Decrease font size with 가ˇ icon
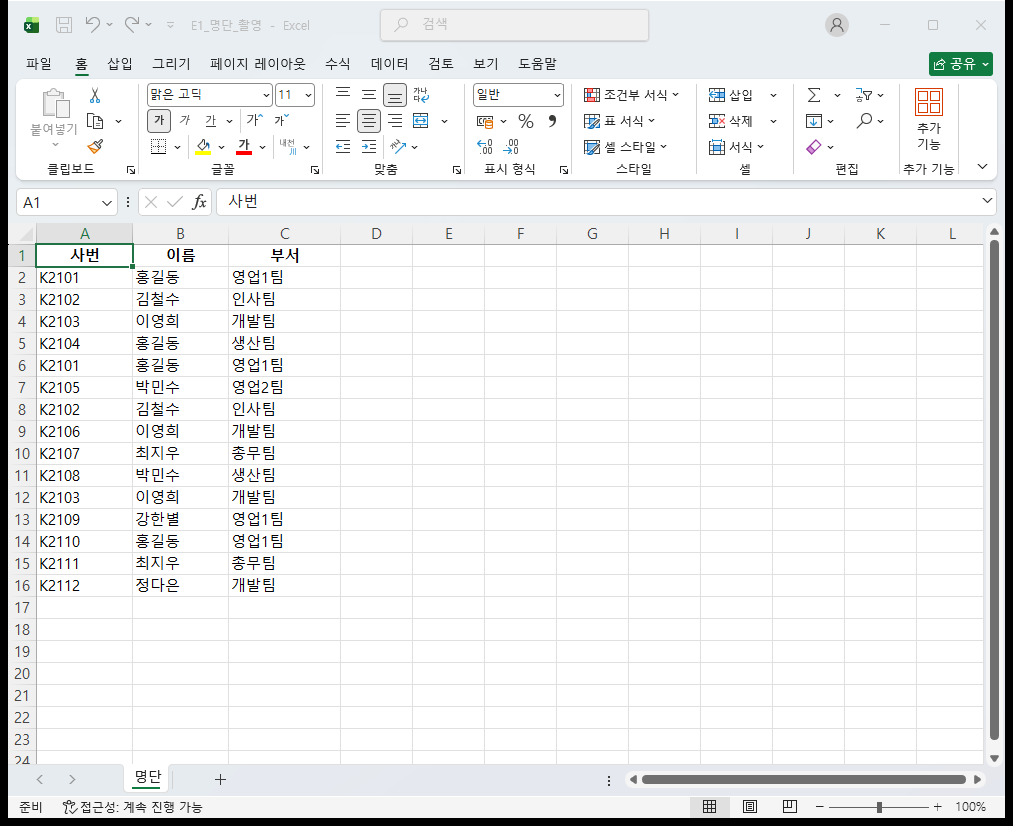 [x=282, y=120]
